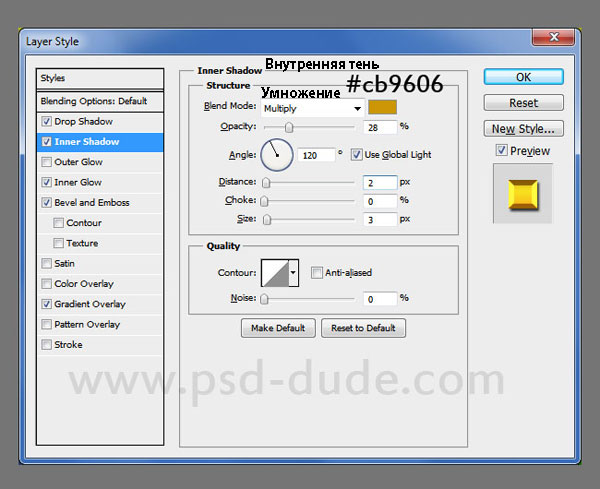Select the Color Overlay style row

(100, 284)
